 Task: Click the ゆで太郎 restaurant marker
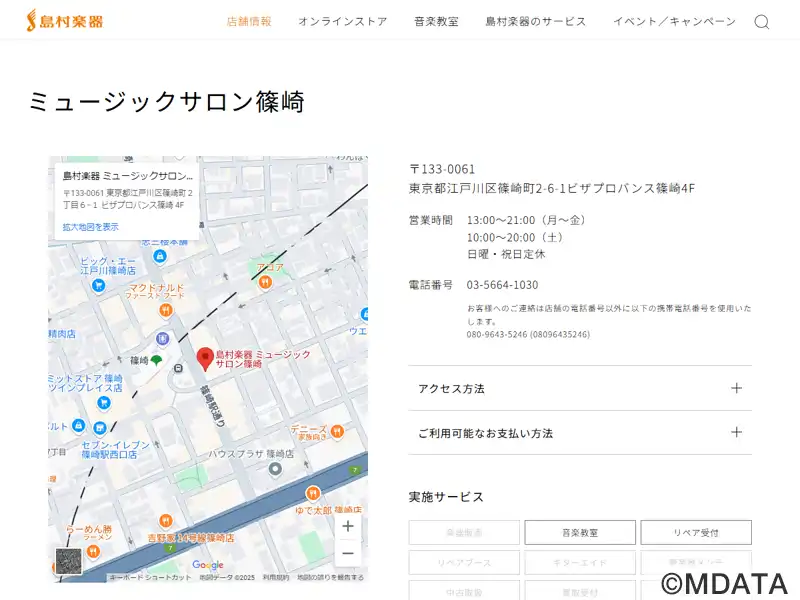coord(313,493)
